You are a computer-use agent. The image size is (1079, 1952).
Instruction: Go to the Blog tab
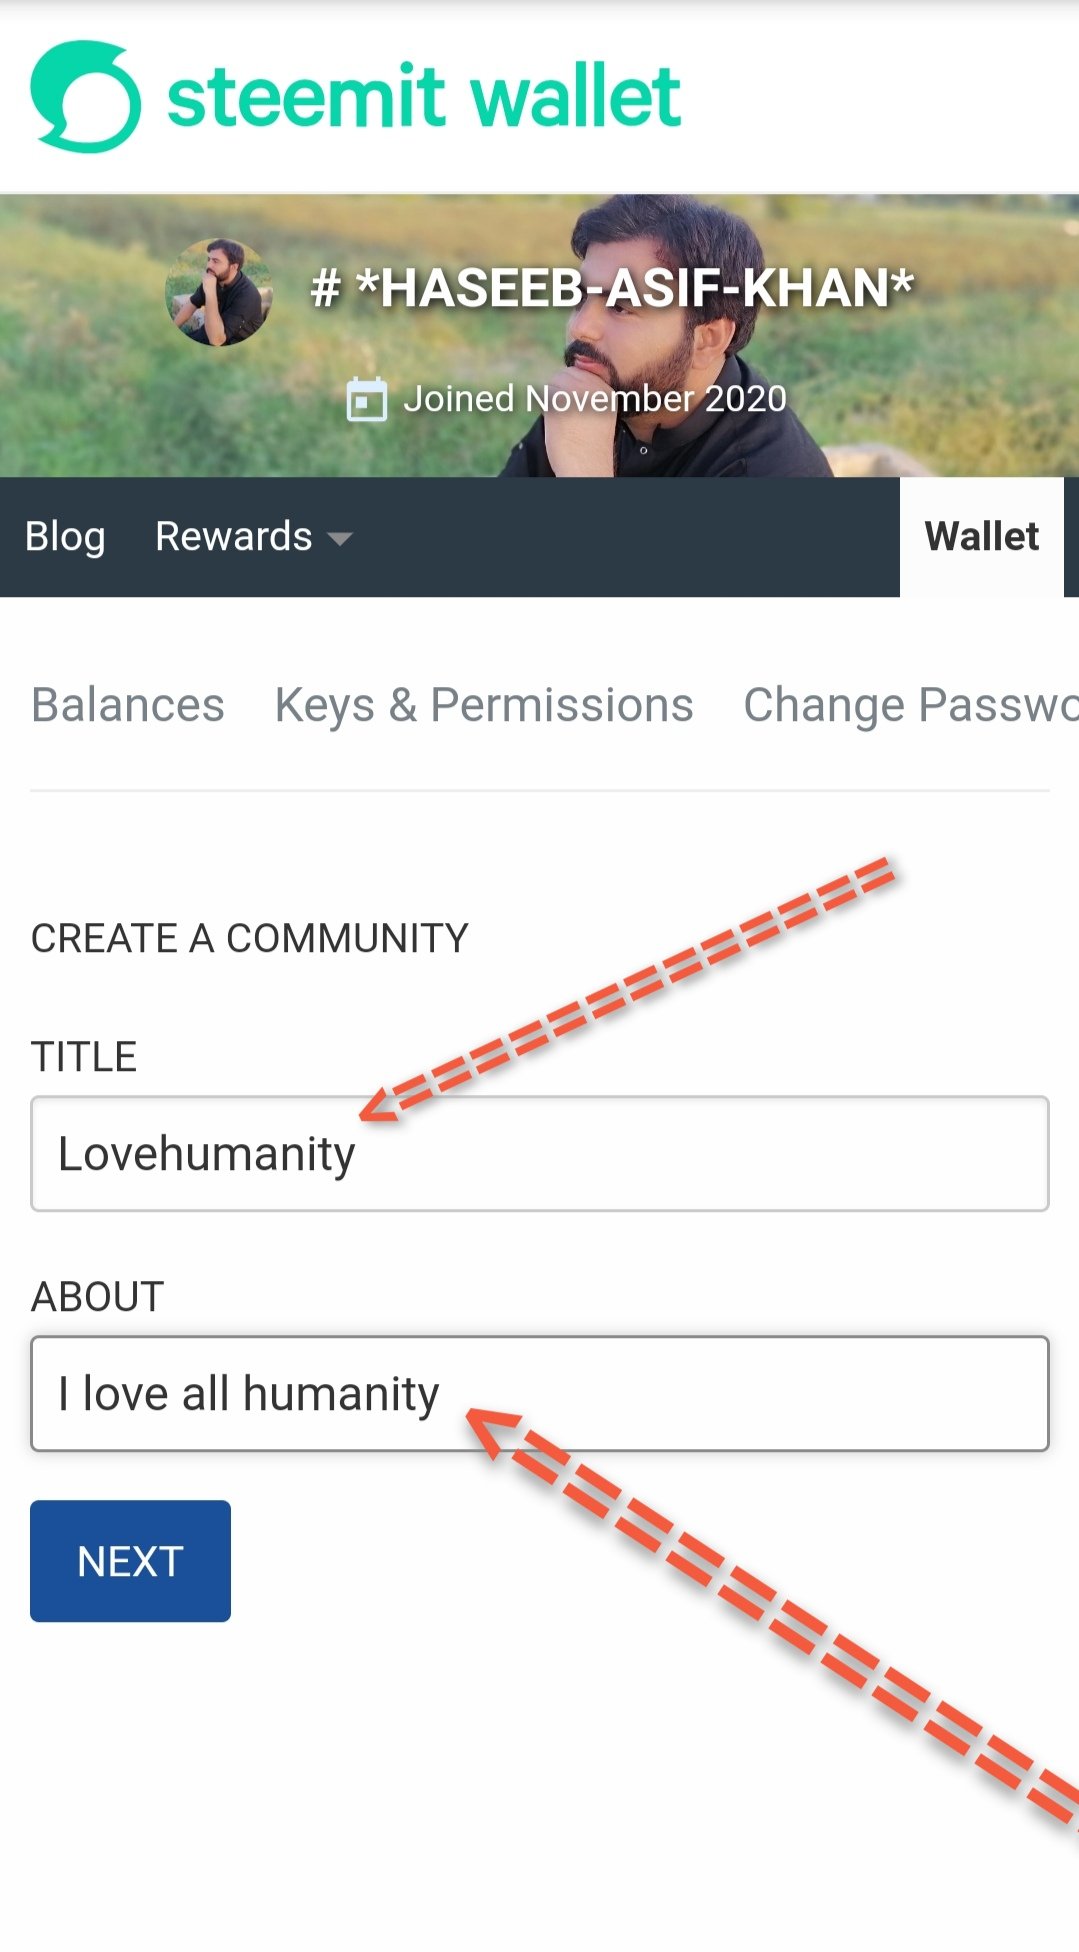click(65, 537)
